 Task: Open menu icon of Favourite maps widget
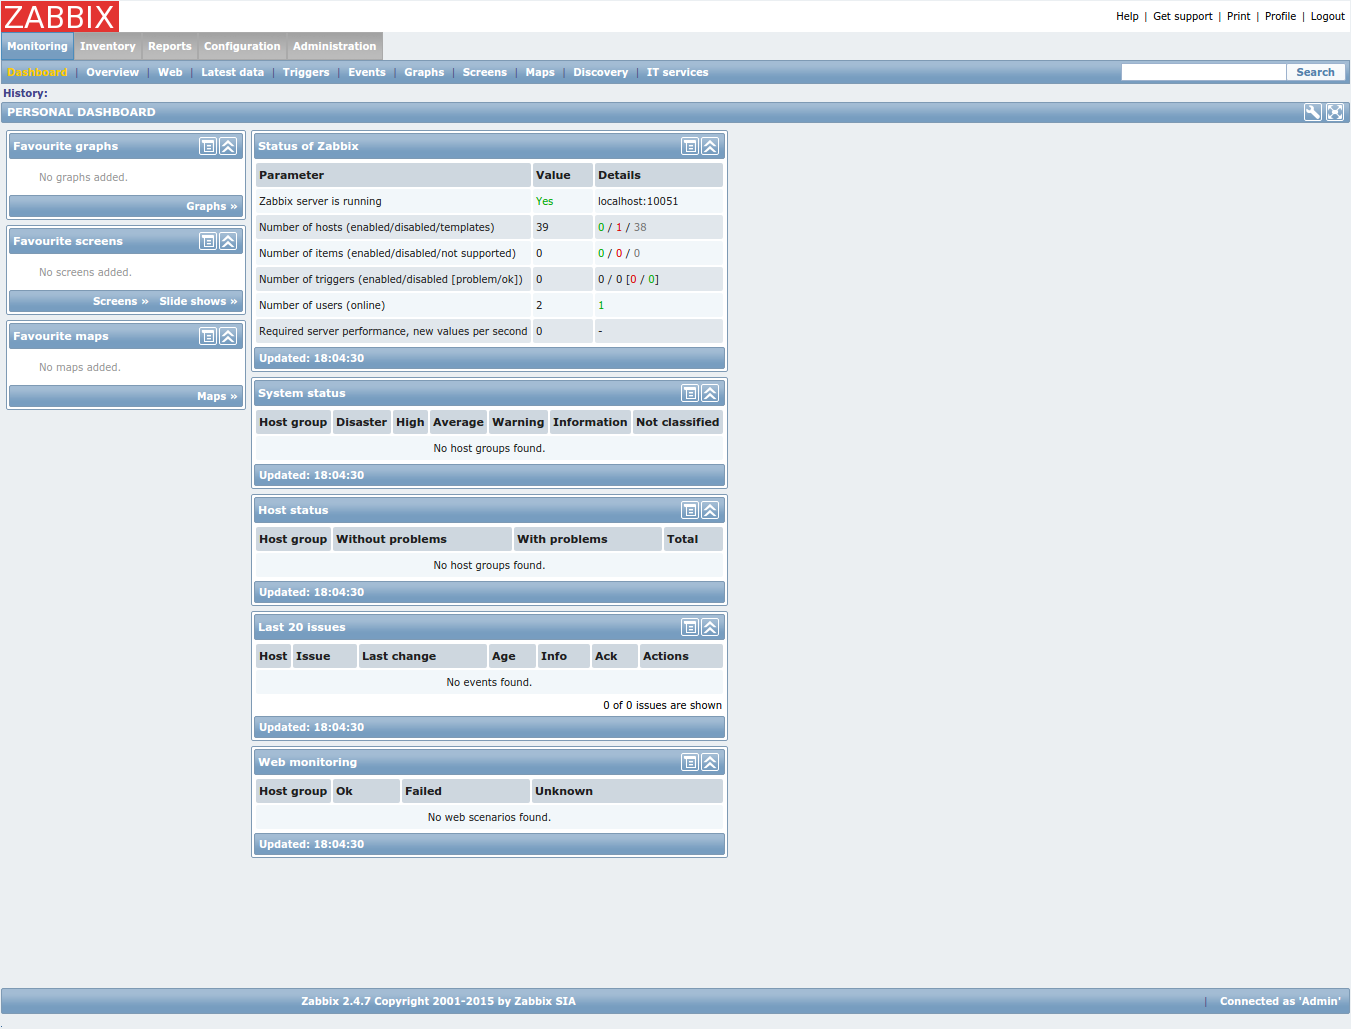(x=208, y=336)
